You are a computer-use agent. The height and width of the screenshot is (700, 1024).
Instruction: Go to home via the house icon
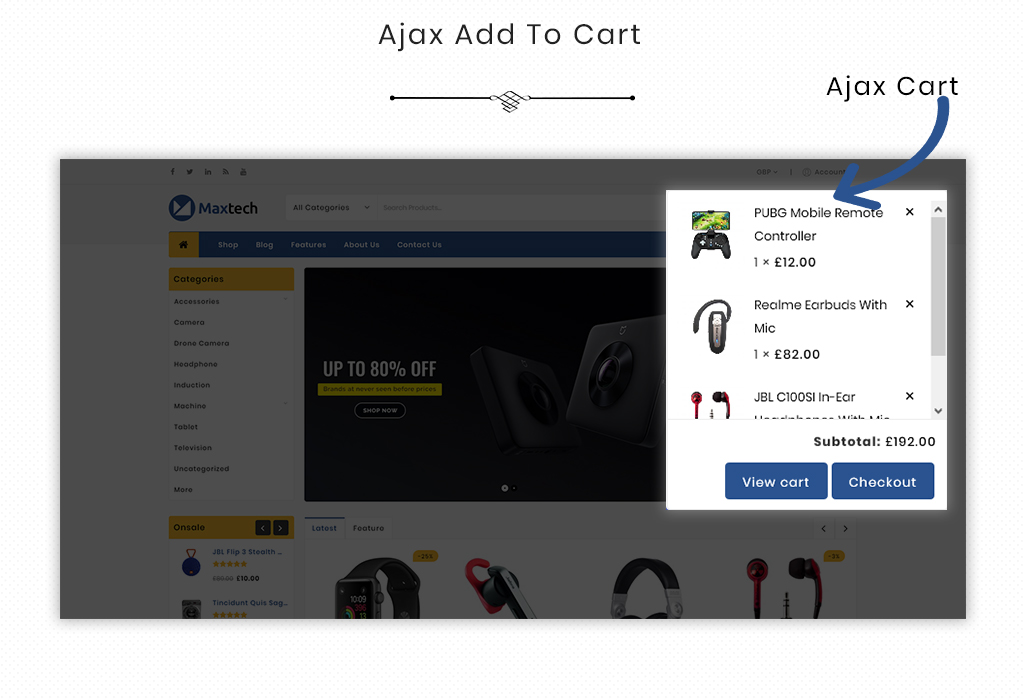click(184, 244)
